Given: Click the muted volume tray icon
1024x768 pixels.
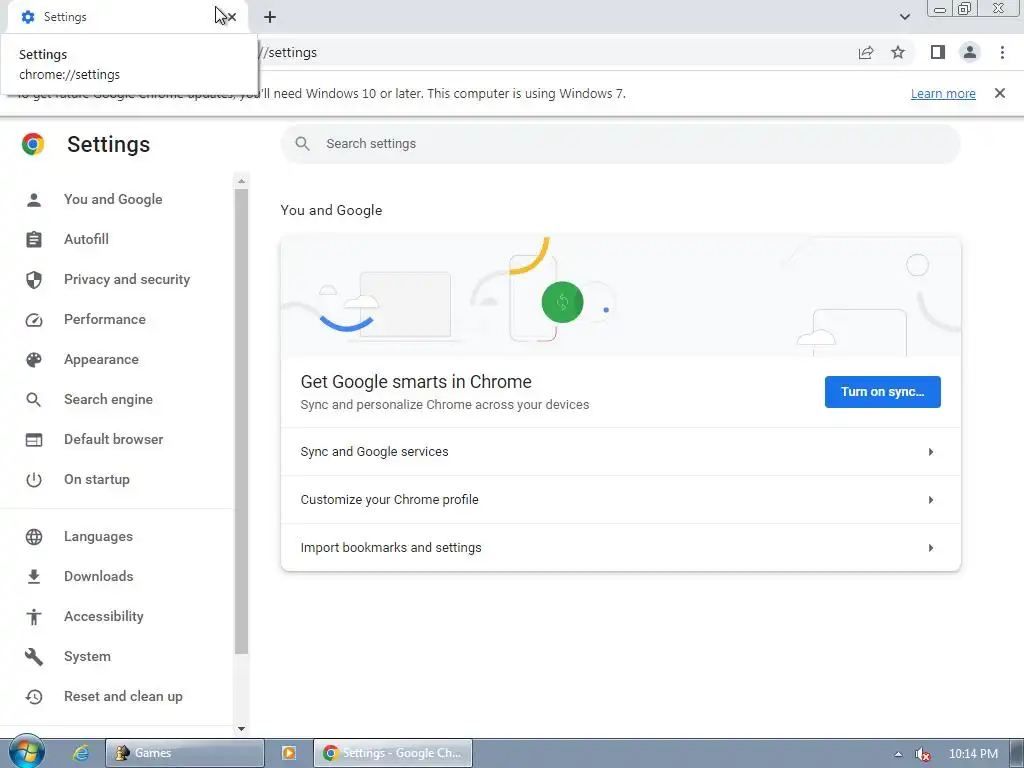Looking at the screenshot, I should point(922,754).
